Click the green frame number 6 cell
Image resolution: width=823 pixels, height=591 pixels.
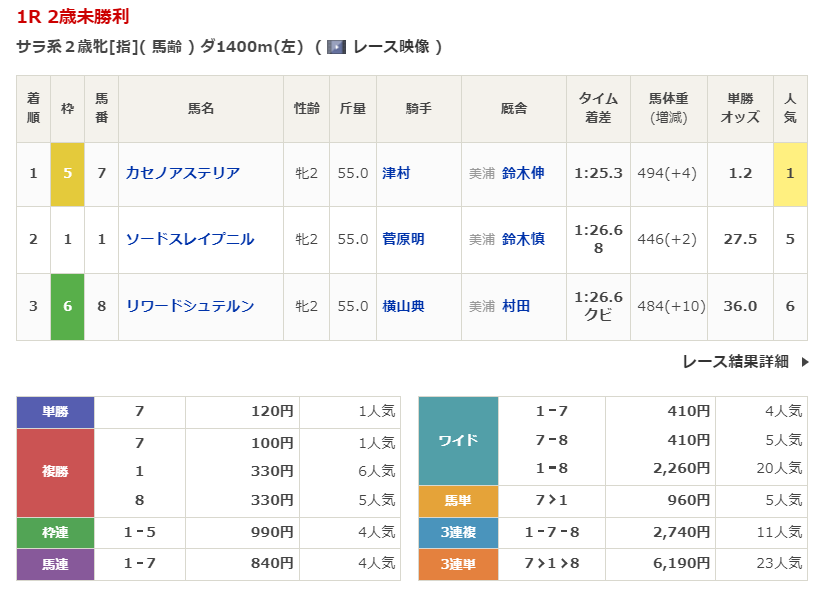[x=67, y=306]
